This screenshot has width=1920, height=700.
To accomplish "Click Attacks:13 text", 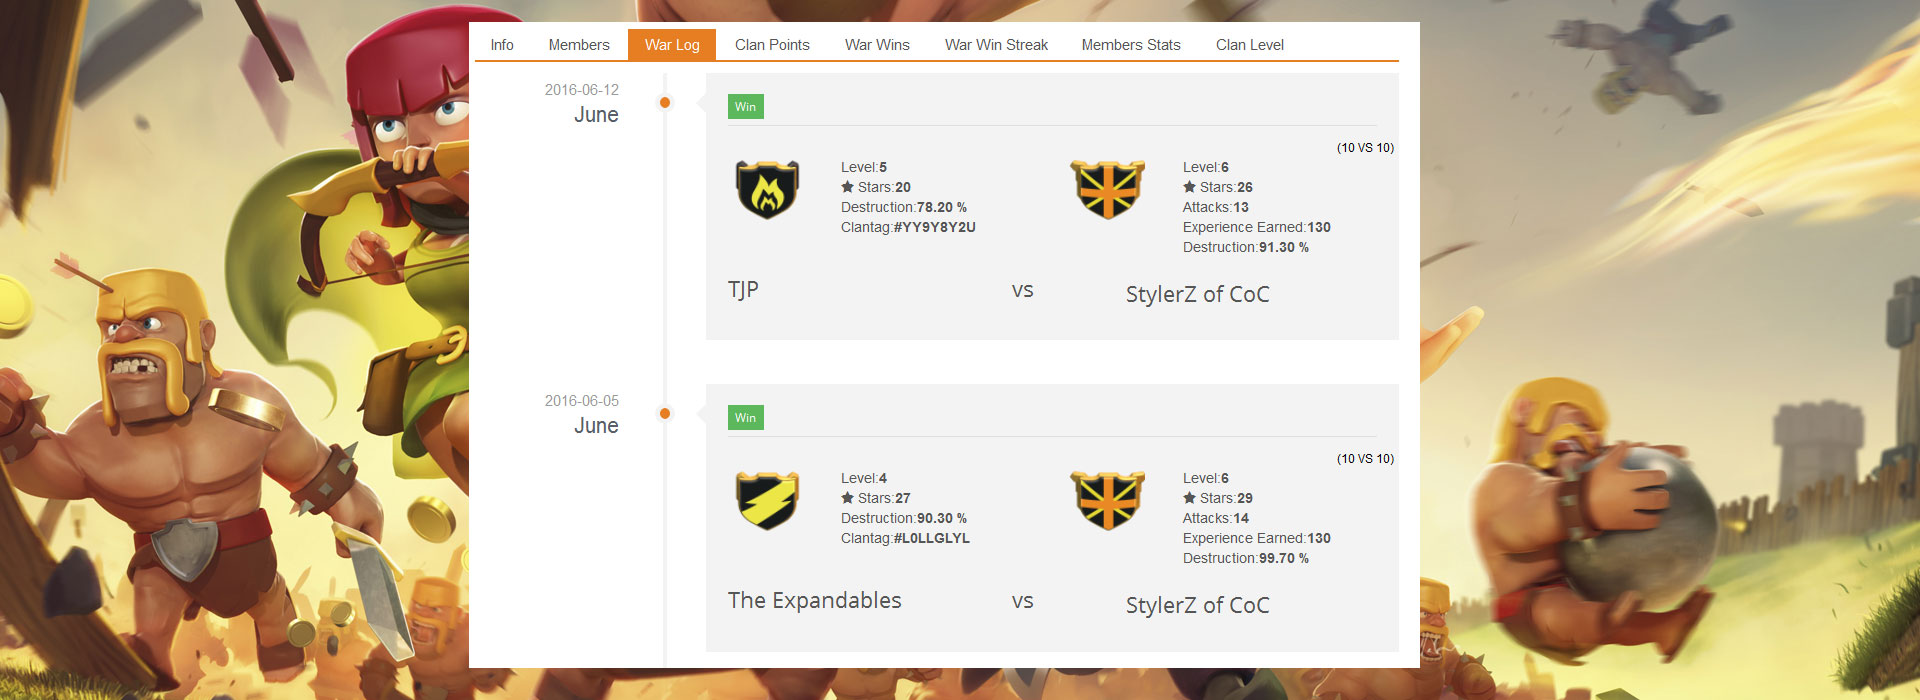I will pos(1216,207).
